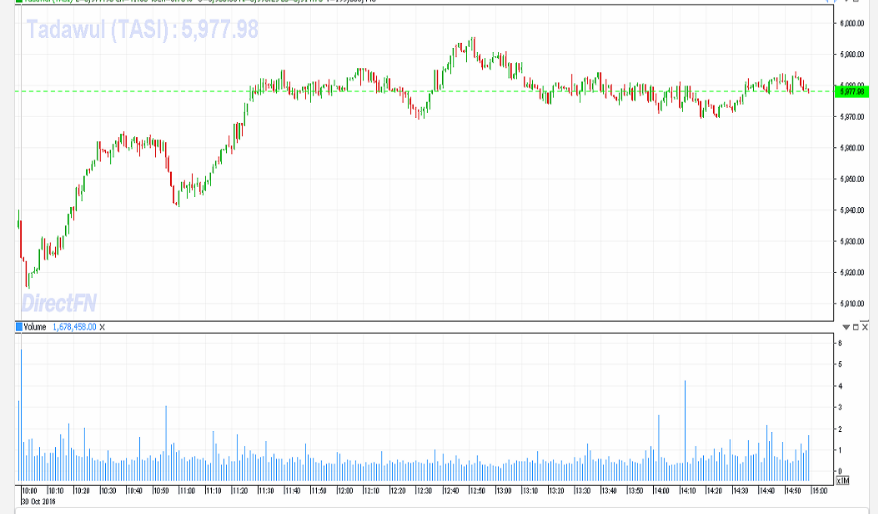Click the blue Volume color swatch
Screen dimensions: 878x514
(x=19, y=327)
